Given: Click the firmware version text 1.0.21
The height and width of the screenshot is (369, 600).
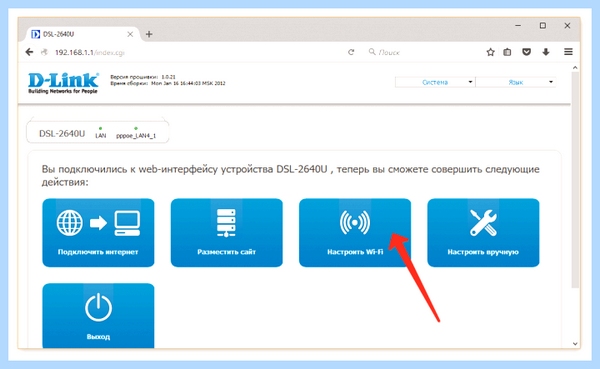Looking at the screenshot, I should pos(168,77).
